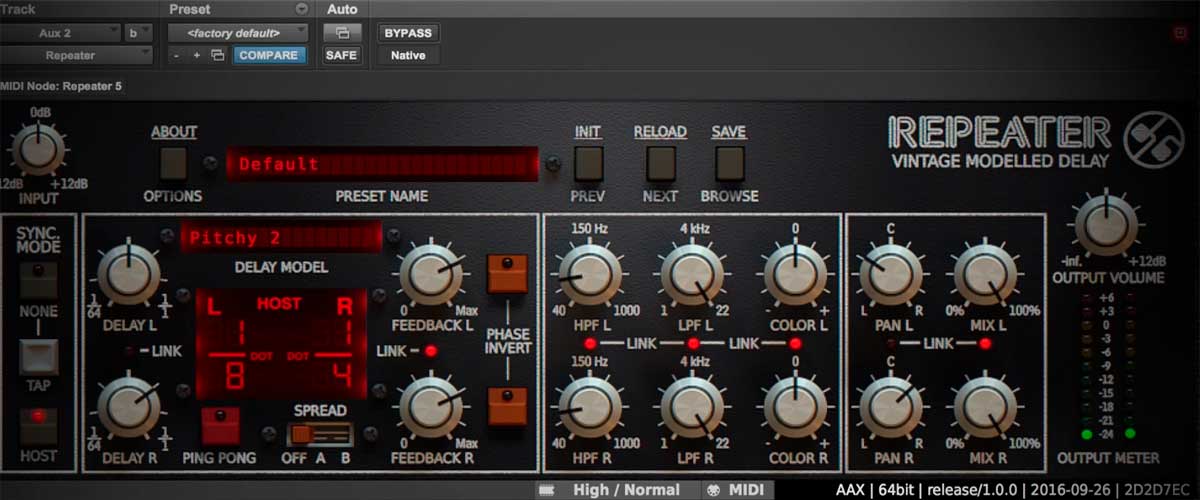Image resolution: width=1200 pixels, height=500 pixels.
Task: Toggle the red PING PONG button
Action: point(220,425)
